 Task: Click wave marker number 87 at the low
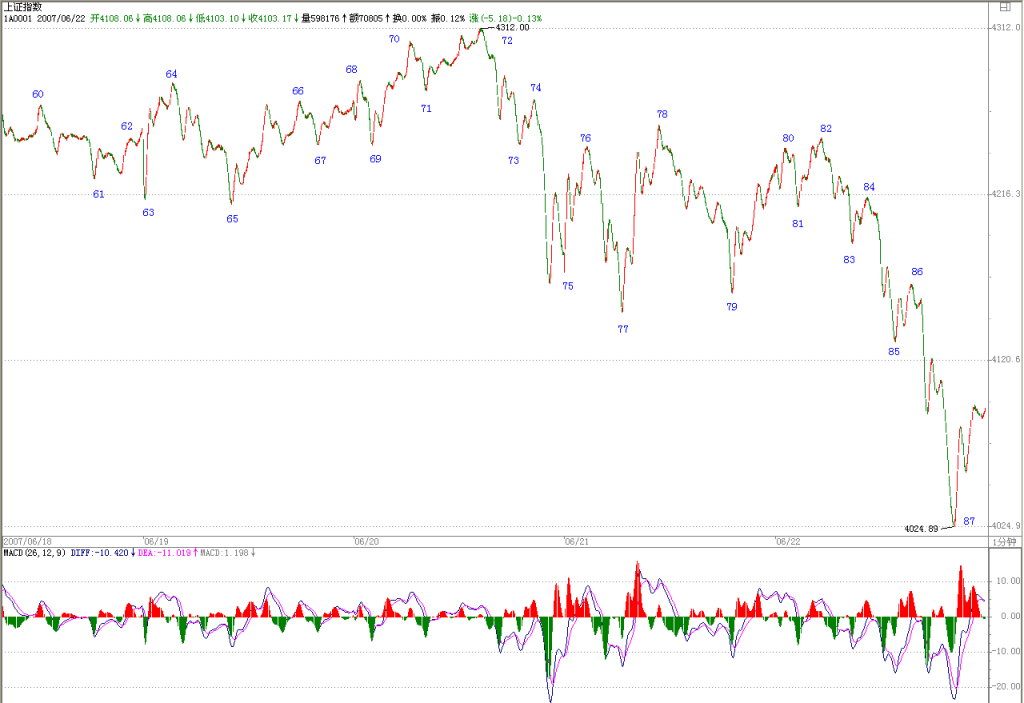coord(969,521)
